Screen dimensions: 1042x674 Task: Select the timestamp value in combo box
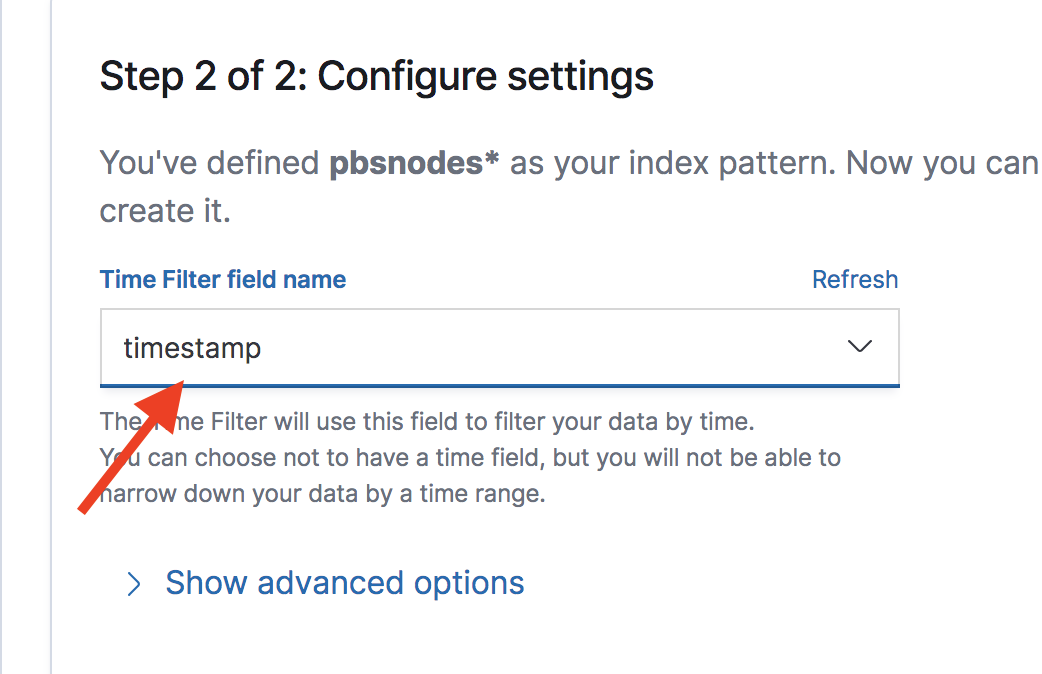tap(192, 348)
